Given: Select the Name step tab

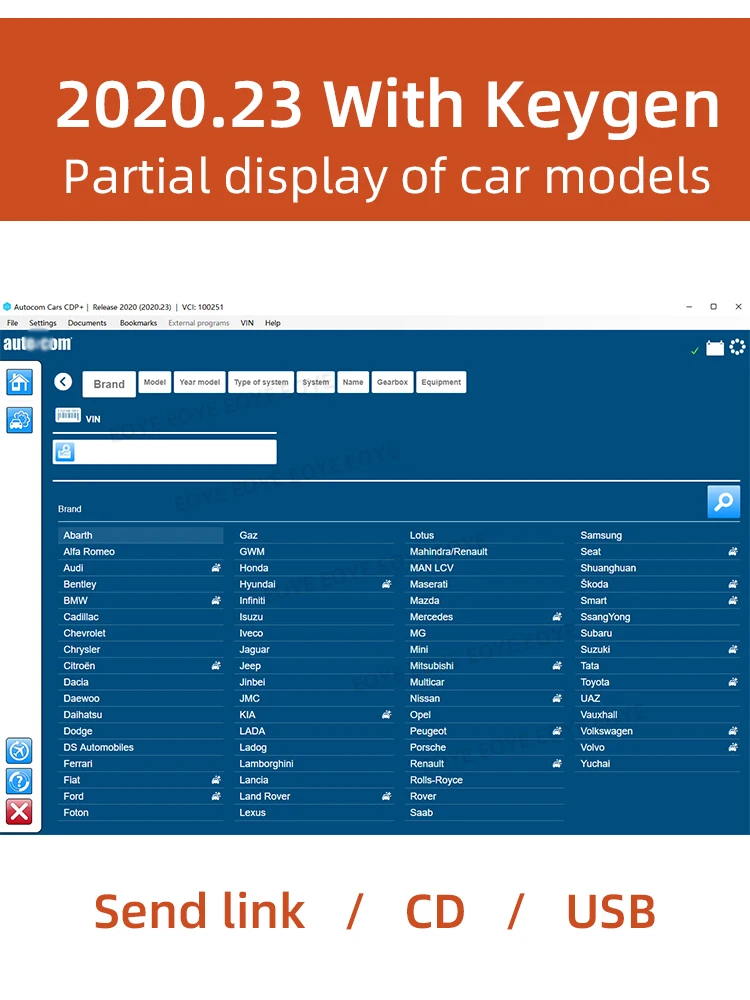Looking at the screenshot, I should pos(353,382).
